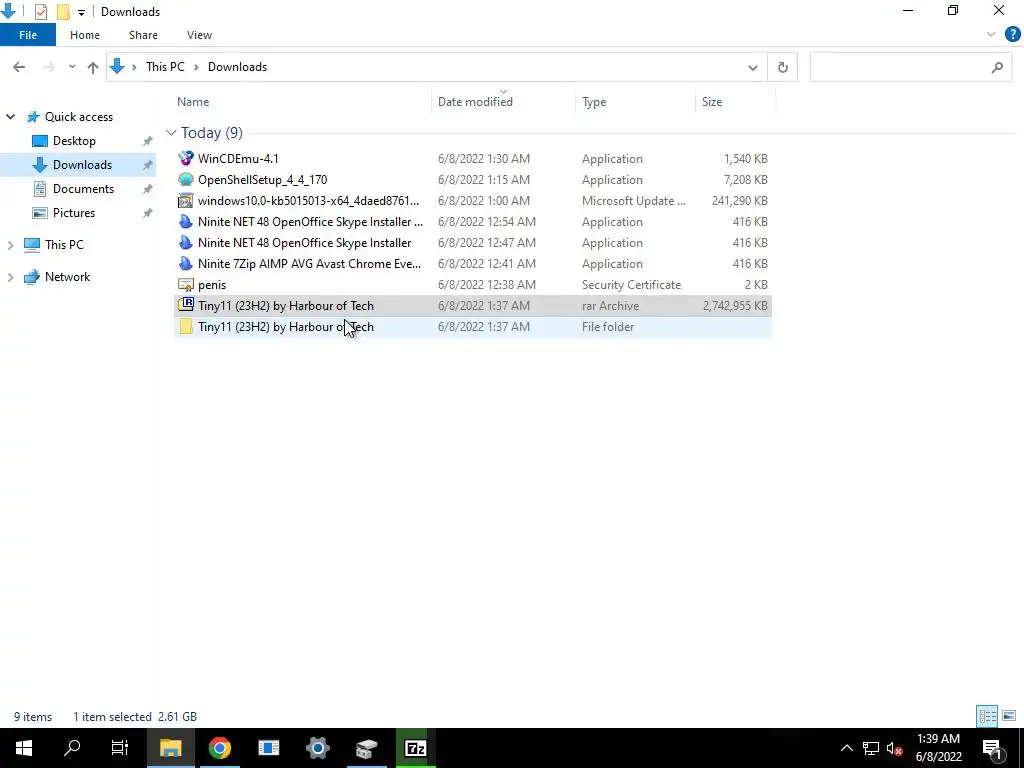Image resolution: width=1024 pixels, height=768 pixels.
Task: Open the File menu
Action: click(27, 35)
